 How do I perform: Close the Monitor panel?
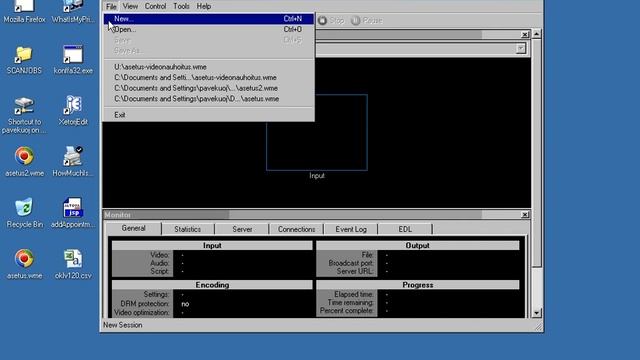pos(525,215)
